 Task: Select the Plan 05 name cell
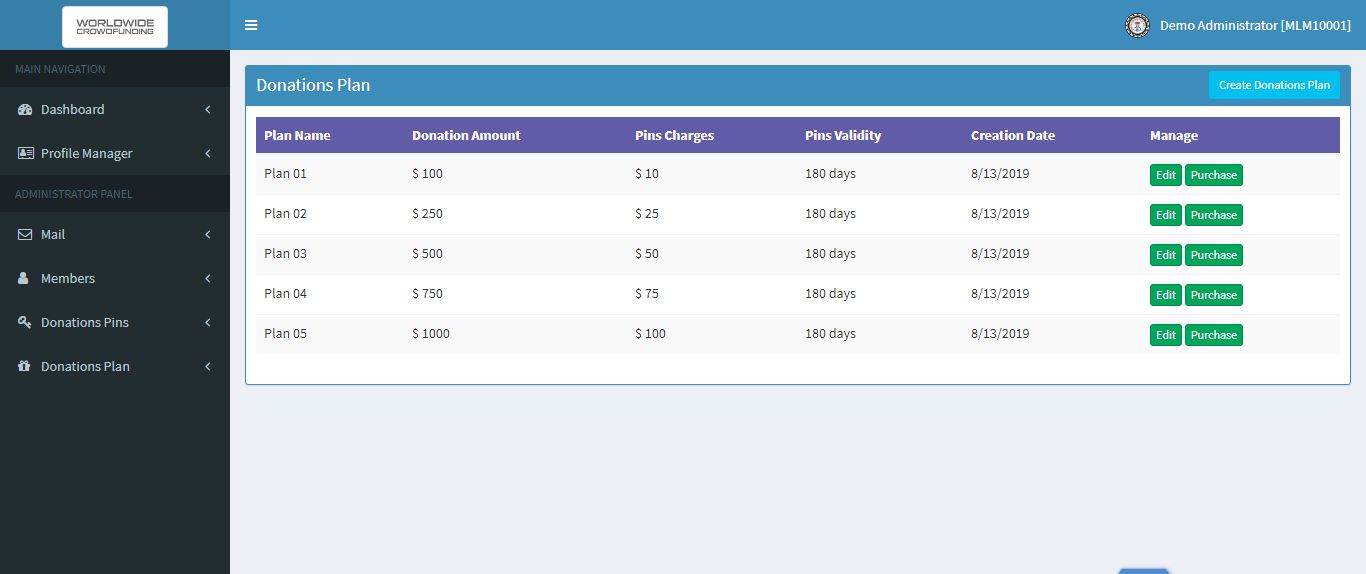pos(285,333)
